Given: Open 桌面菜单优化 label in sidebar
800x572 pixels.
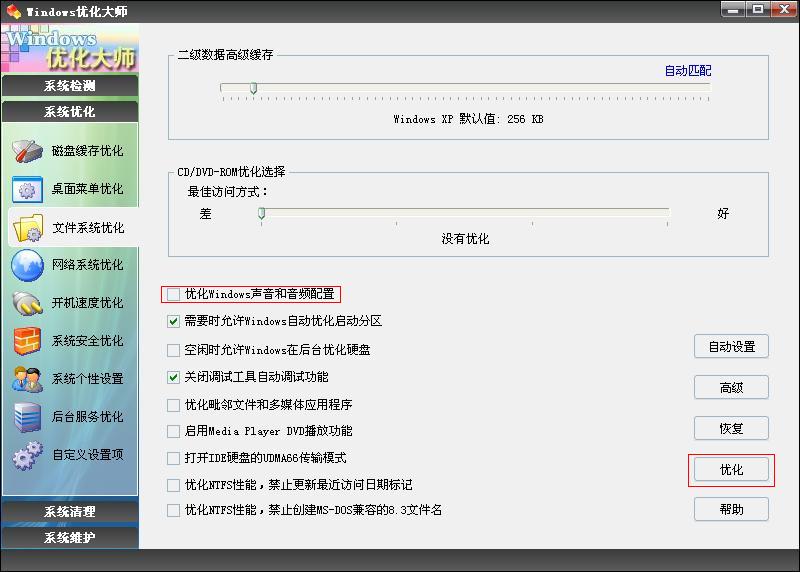Looking at the screenshot, I should point(87,189).
